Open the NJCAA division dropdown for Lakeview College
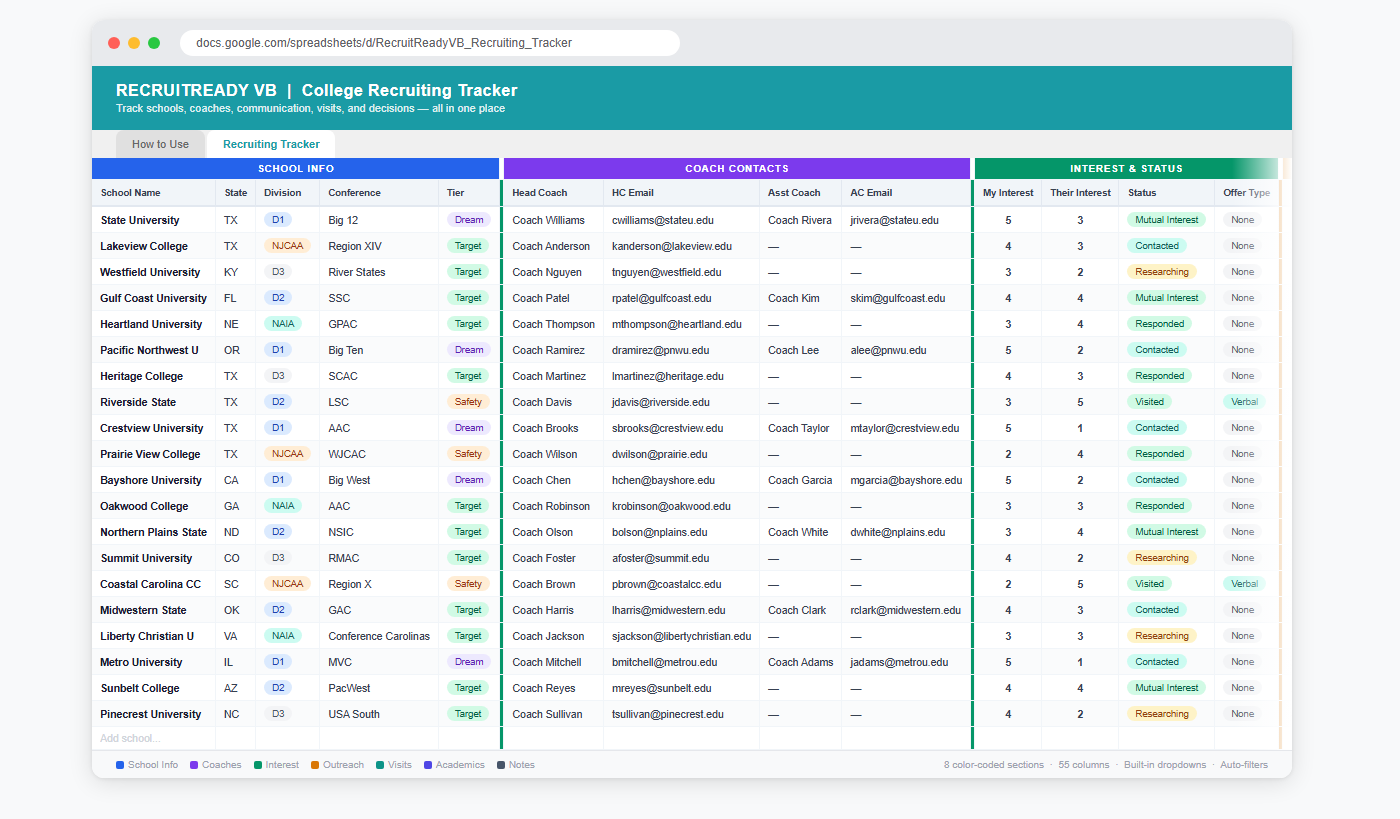Image resolution: width=1400 pixels, height=819 pixels. click(x=287, y=246)
